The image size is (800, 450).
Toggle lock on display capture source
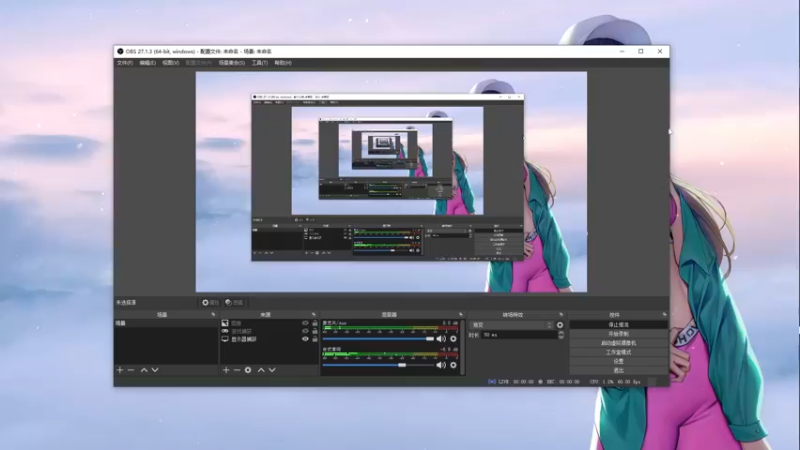tap(315, 339)
